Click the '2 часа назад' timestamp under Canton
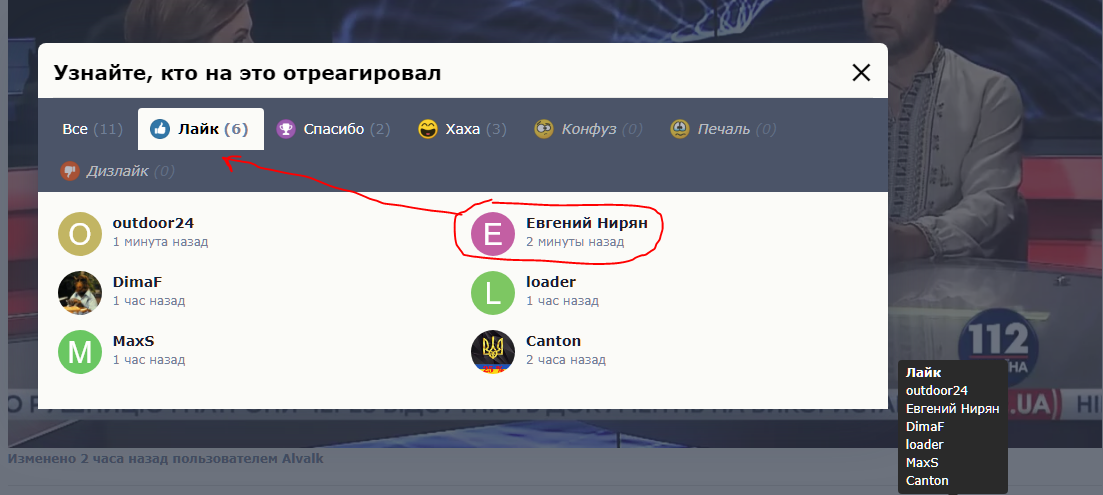Viewport: 1103px width, 495px height. pyautogui.click(x=566, y=360)
